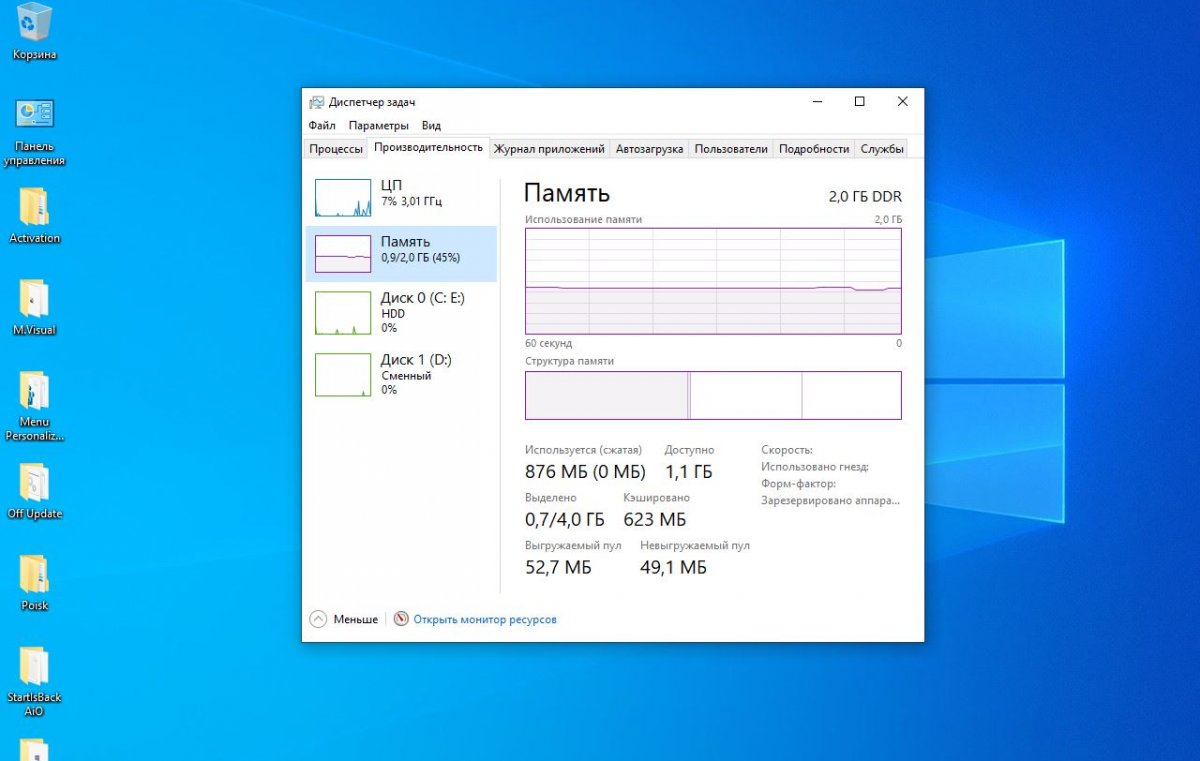Viewport: 1200px width, 761px height.
Task: Click the Использовано гнезд: label
Action: coord(815,467)
